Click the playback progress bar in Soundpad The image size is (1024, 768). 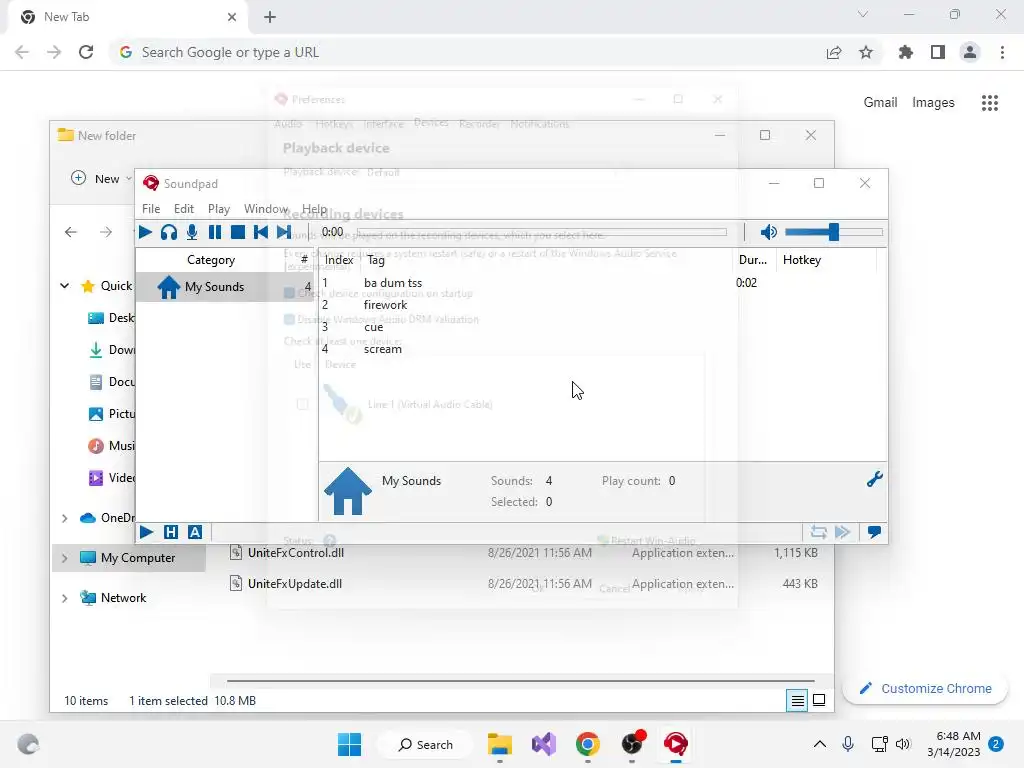[x=541, y=232]
